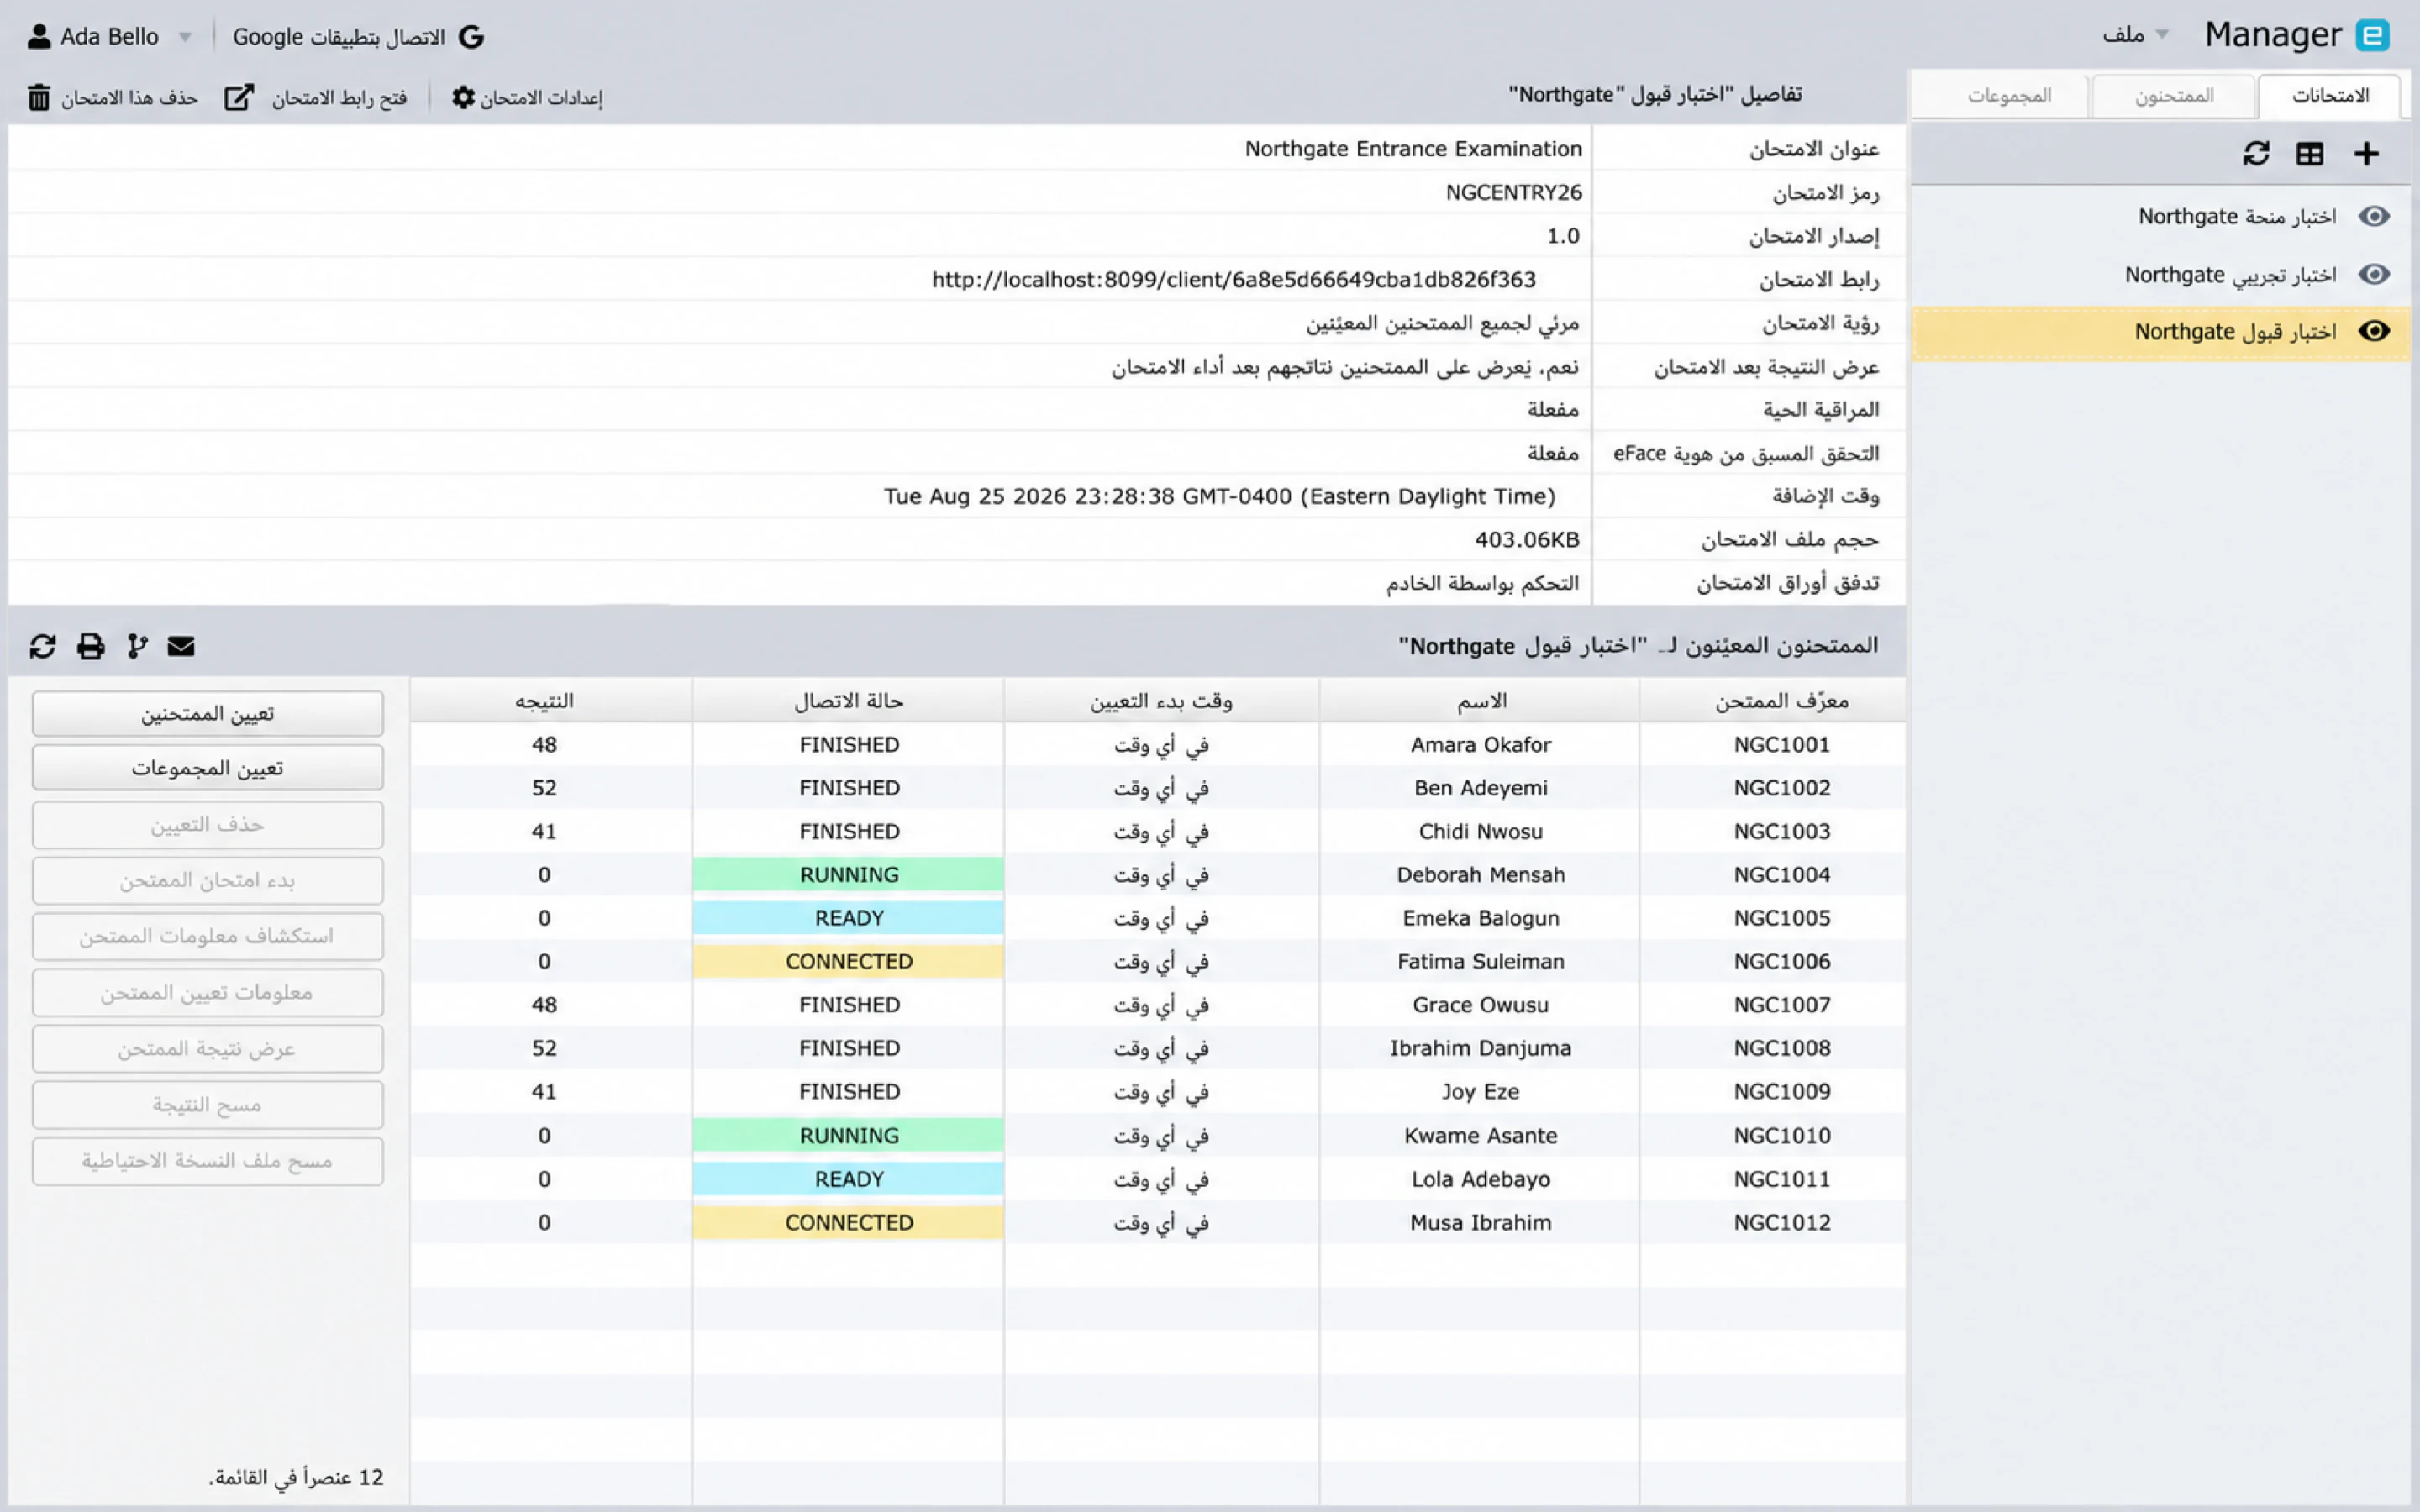Click the عرض نتيجة الممتحن button
The height and width of the screenshot is (1512, 2420).
coord(207,1049)
